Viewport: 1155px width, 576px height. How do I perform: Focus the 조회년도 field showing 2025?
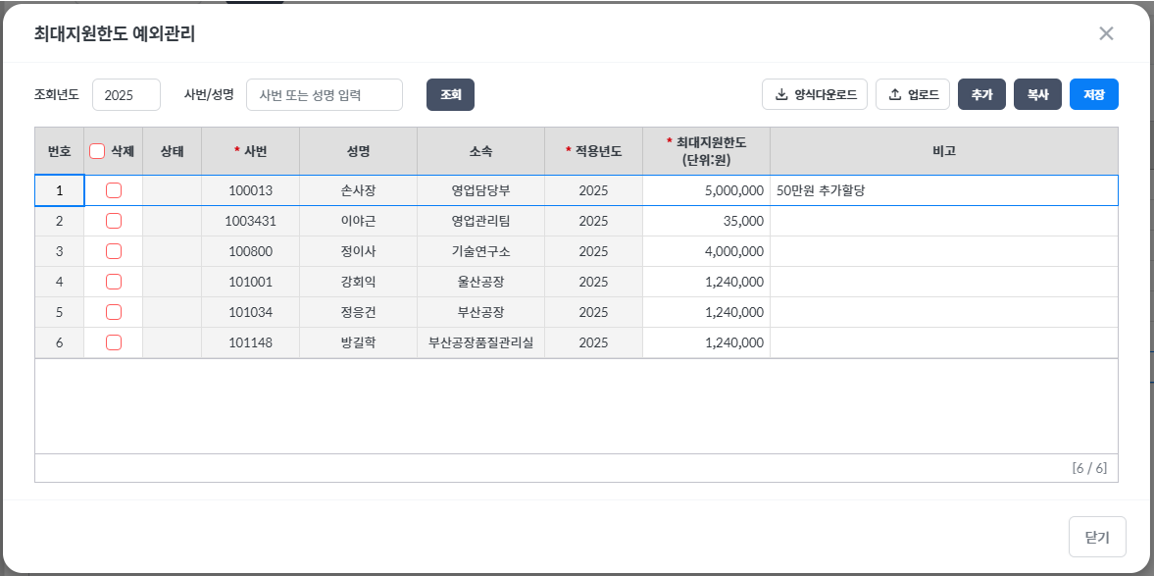[x=126, y=95]
